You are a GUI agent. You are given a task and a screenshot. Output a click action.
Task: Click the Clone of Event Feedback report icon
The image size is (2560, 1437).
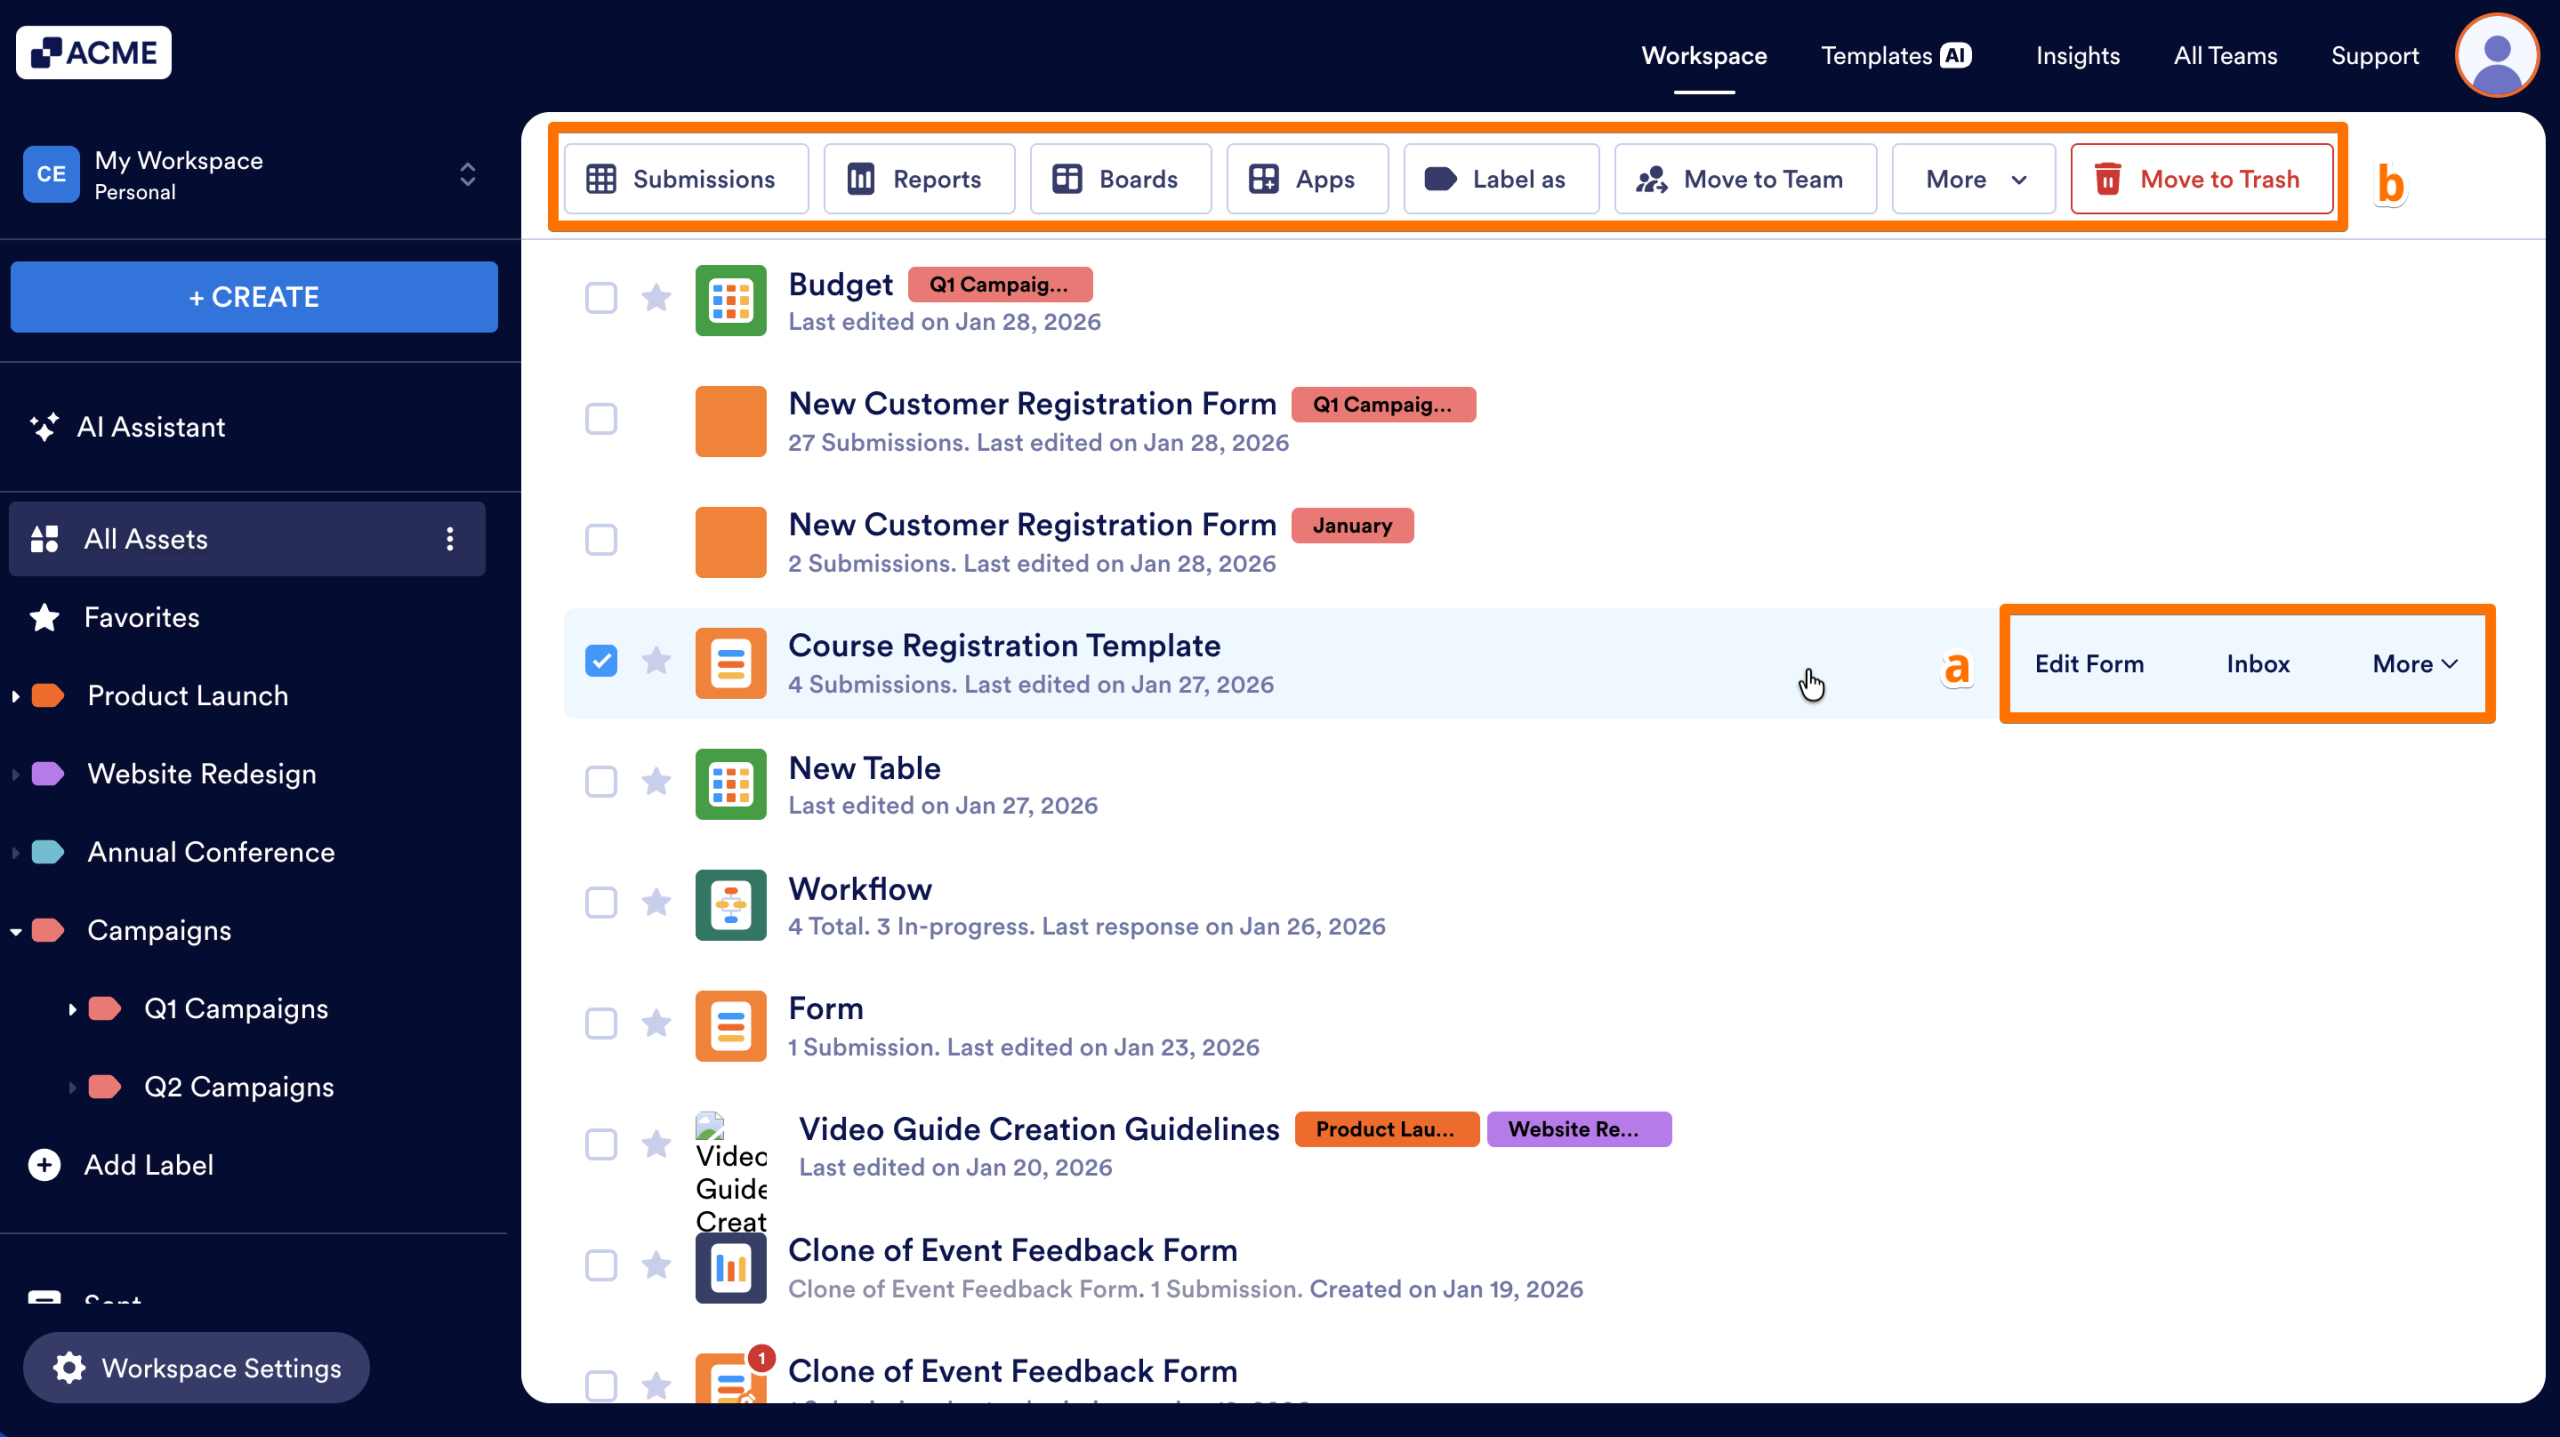[731, 1268]
